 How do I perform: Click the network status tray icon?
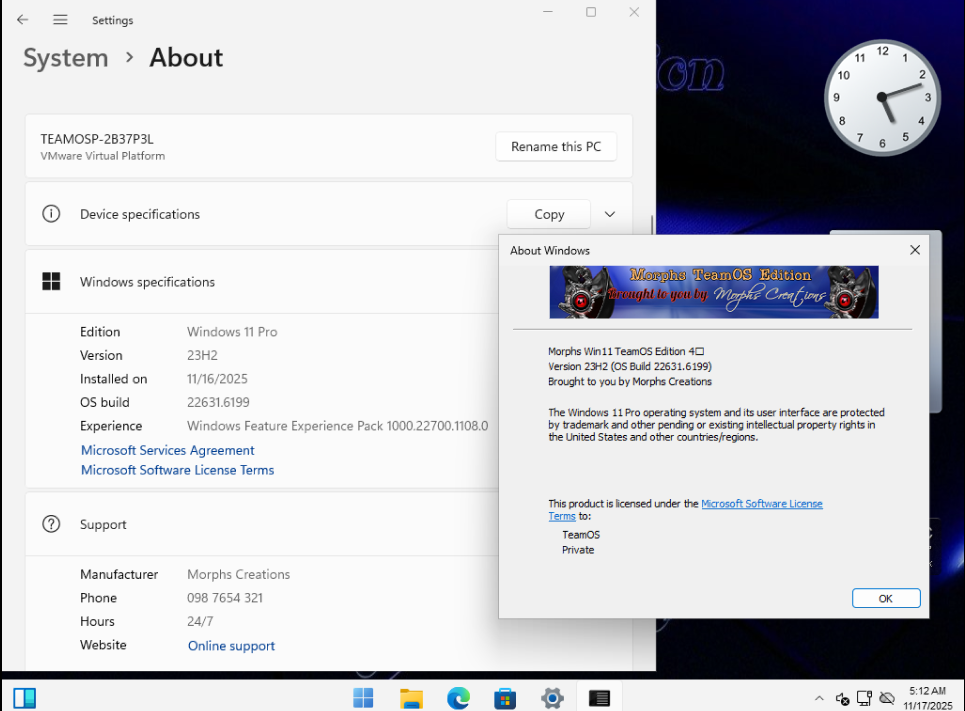pos(864,698)
